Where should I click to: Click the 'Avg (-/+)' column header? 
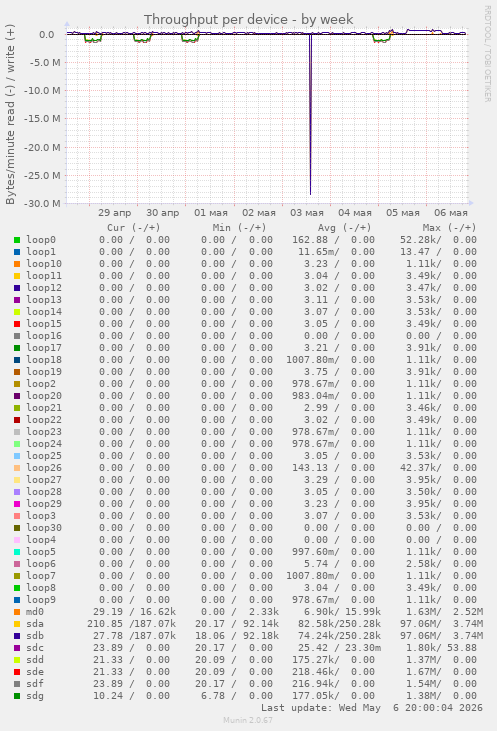click(345, 228)
